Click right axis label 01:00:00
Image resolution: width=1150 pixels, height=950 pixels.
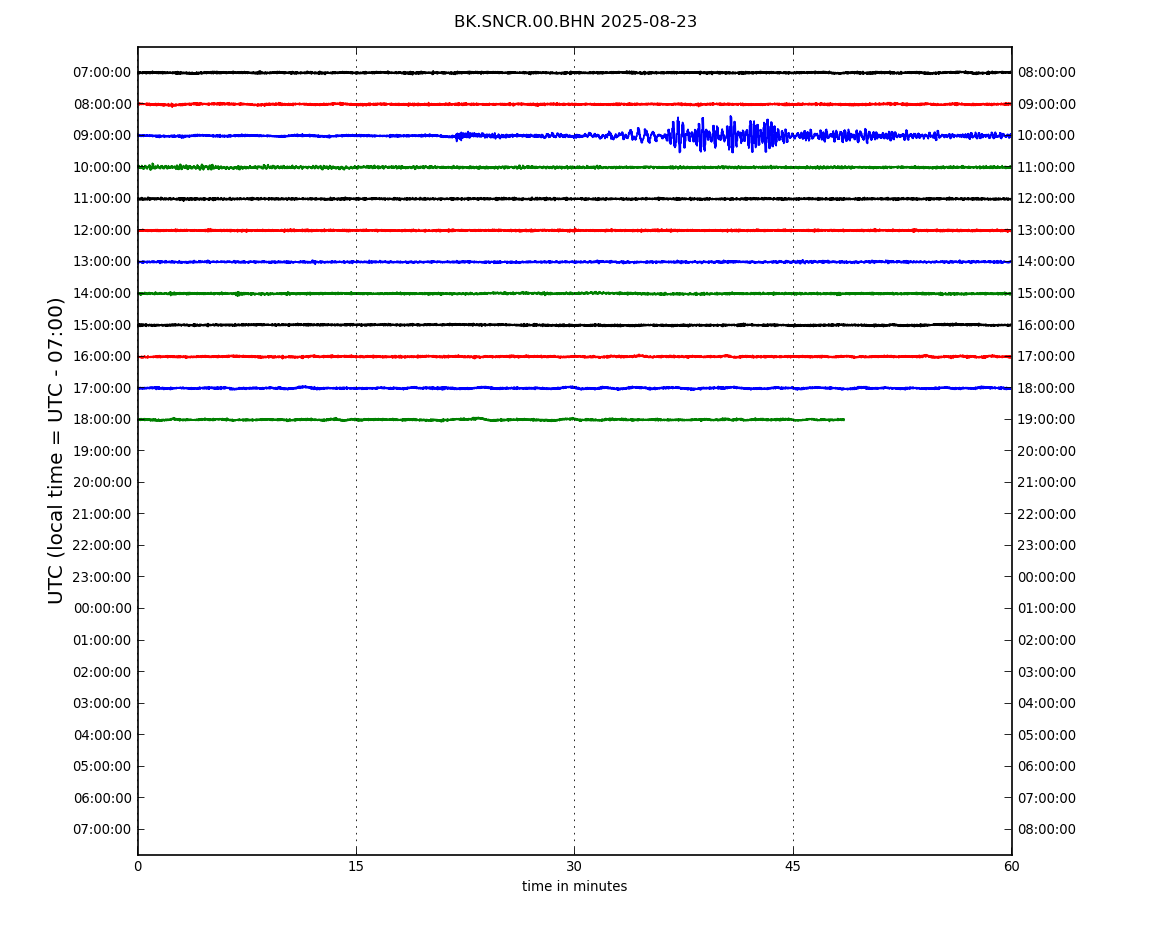tap(1047, 609)
